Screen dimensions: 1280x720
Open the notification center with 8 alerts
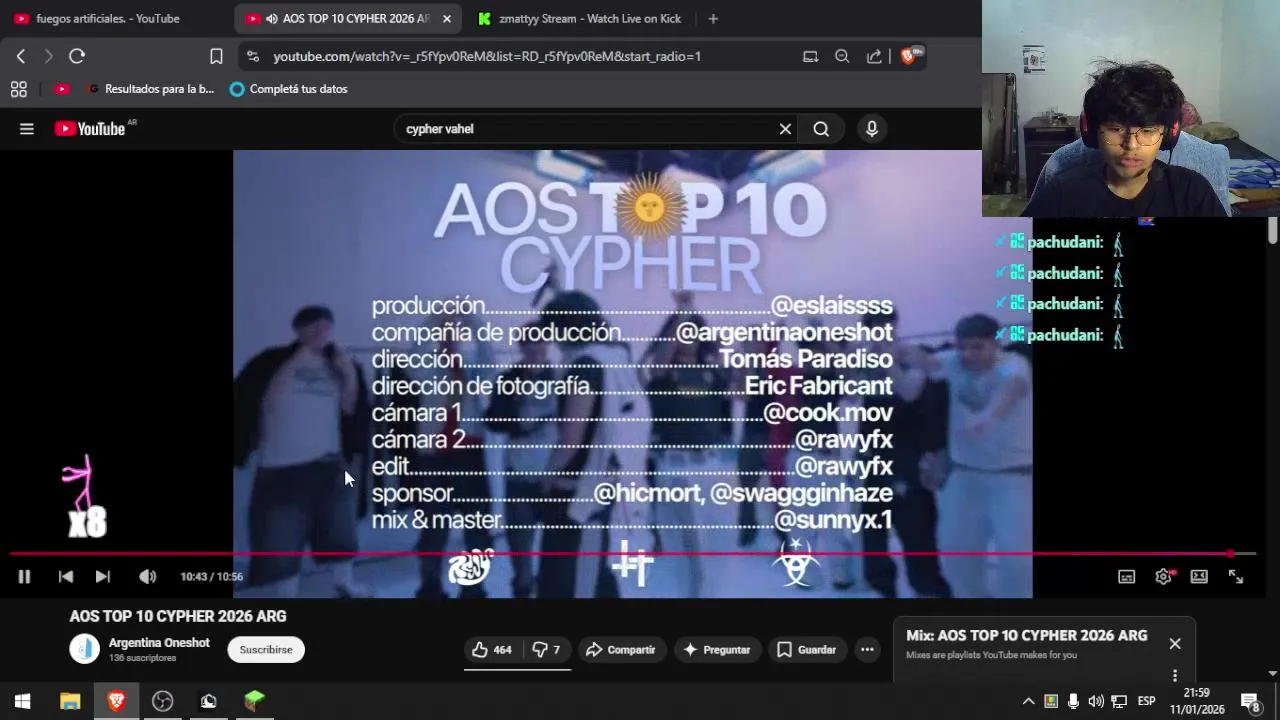click(x=1250, y=701)
